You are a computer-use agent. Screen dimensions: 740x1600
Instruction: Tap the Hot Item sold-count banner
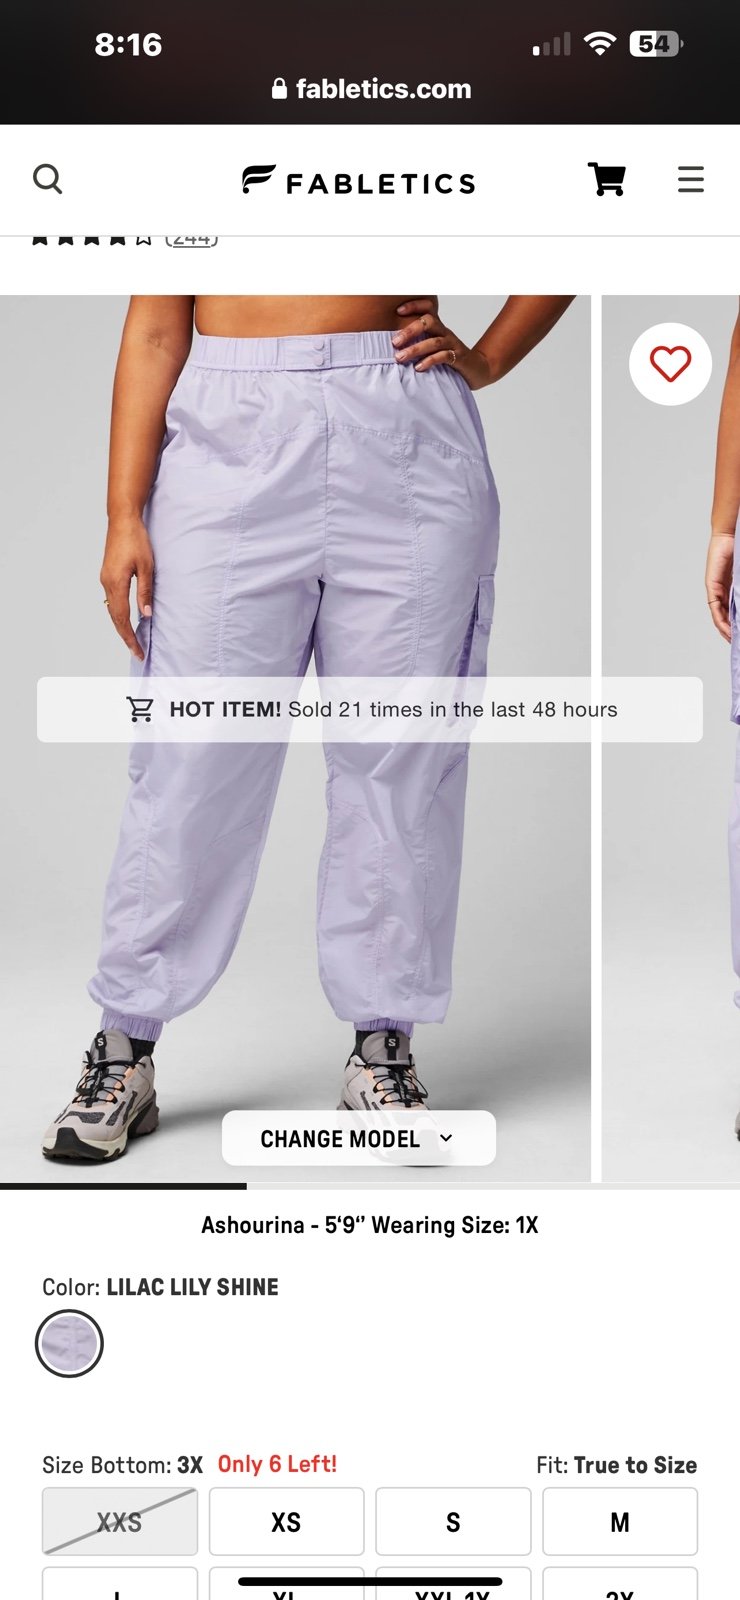(370, 710)
